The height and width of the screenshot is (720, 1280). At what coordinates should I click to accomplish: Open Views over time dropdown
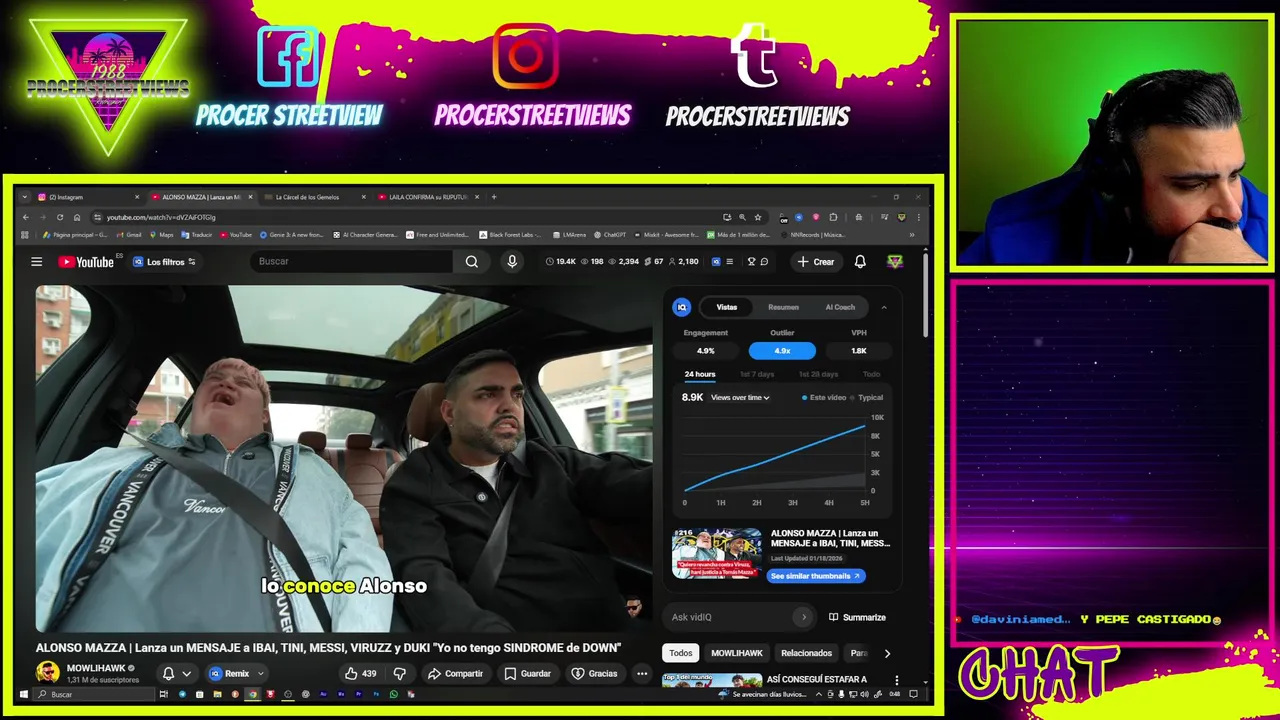pyautogui.click(x=740, y=397)
